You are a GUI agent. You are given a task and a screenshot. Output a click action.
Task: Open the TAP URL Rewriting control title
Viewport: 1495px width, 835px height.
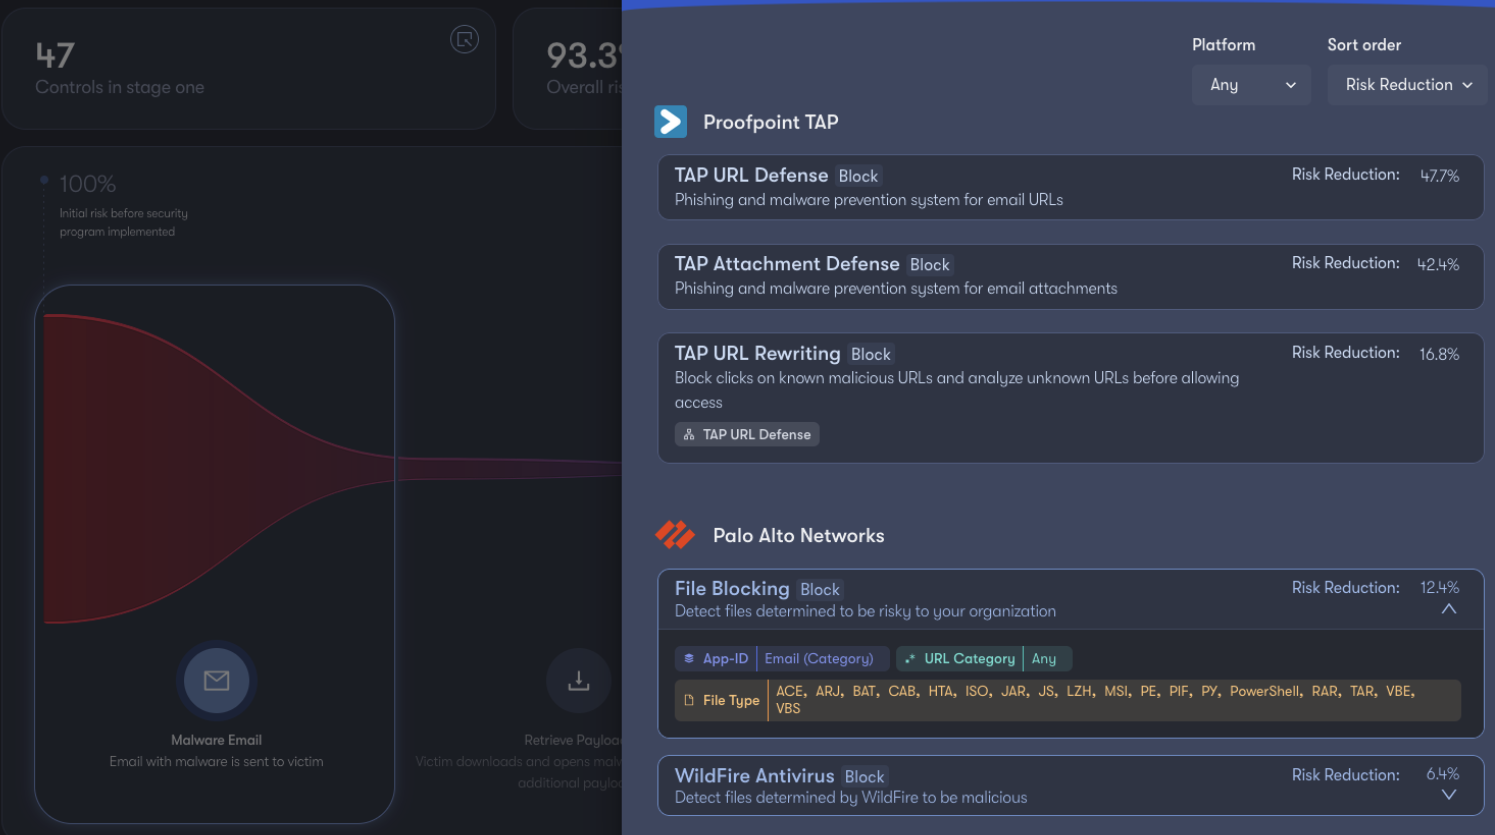[x=757, y=353]
